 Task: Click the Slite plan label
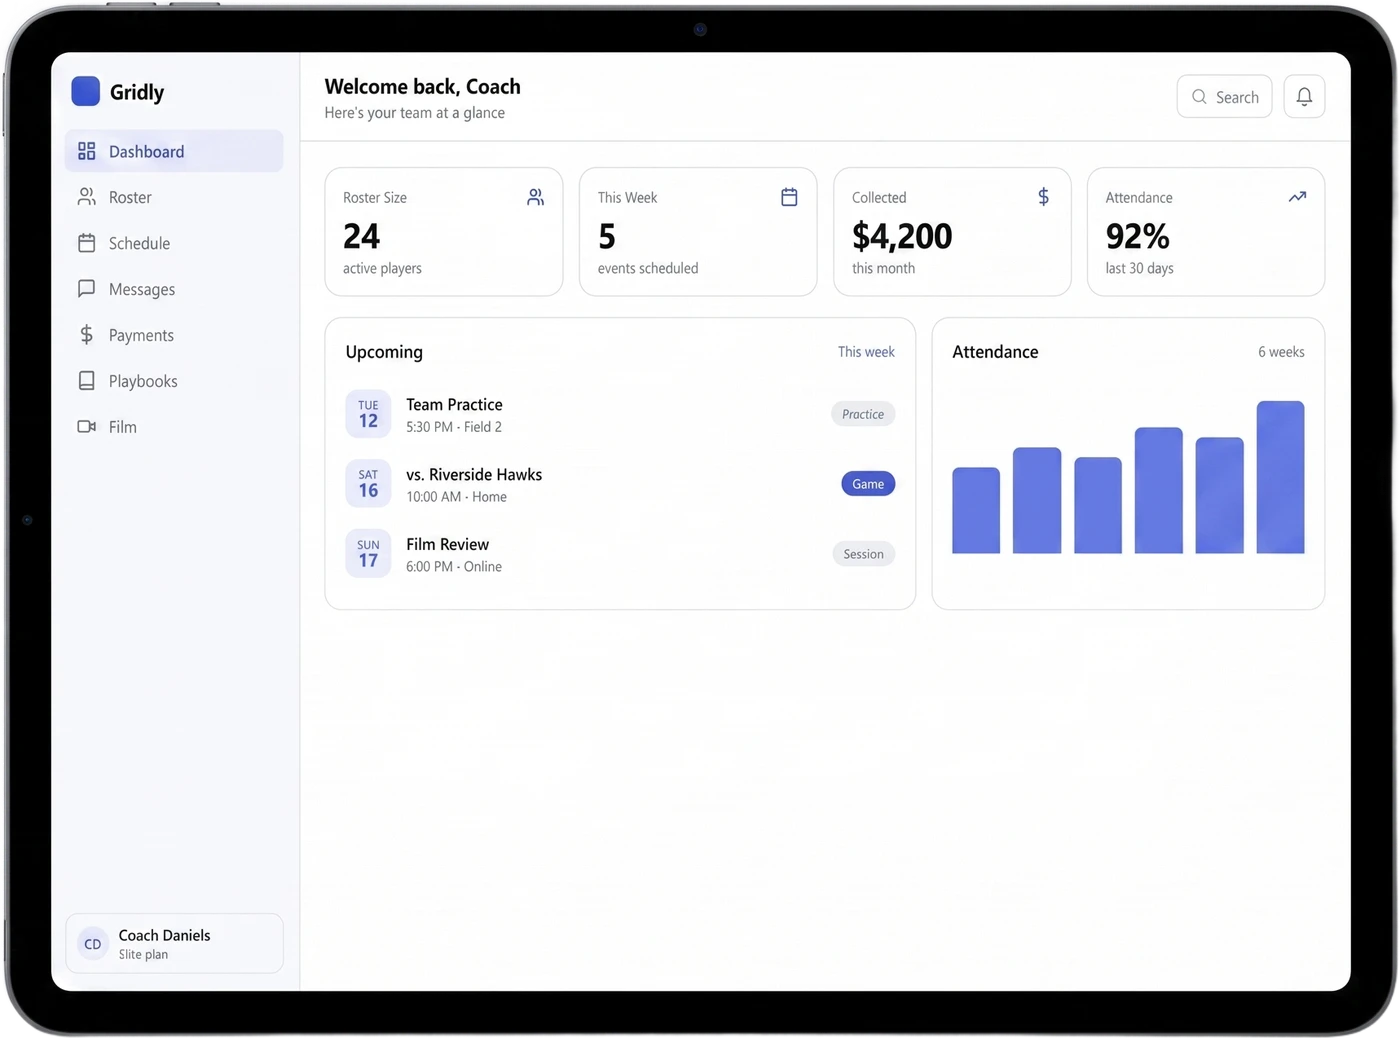(x=143, y=955)
